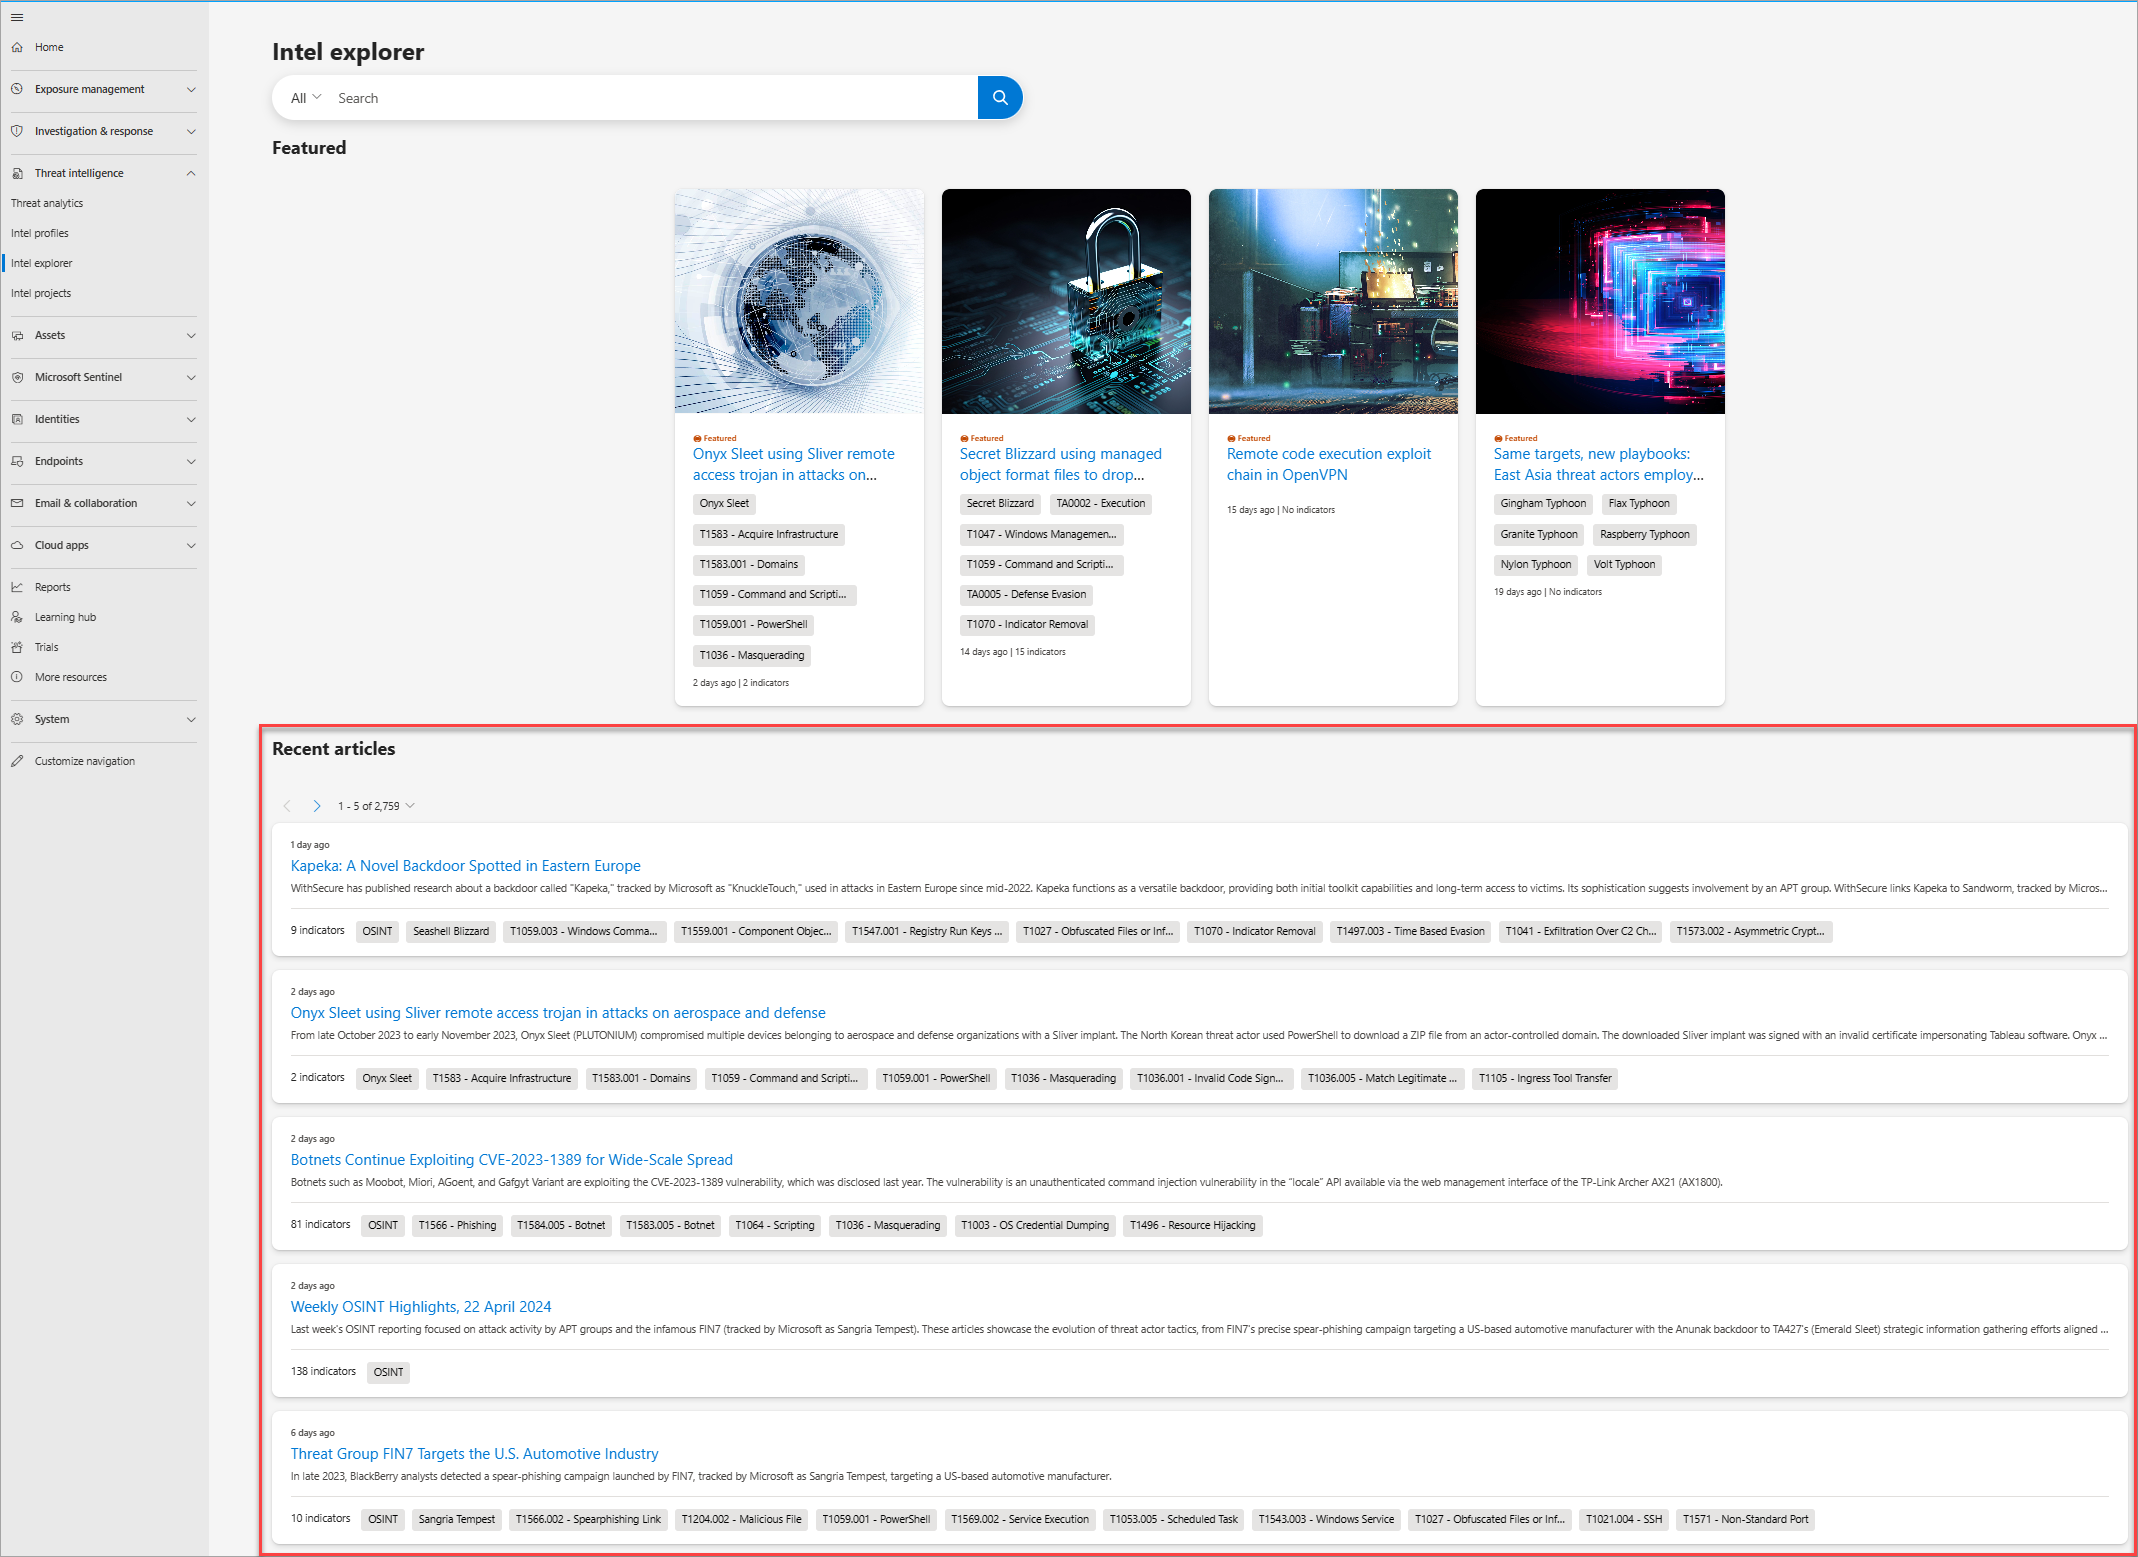Screen dimensions: 2138x1557
Task: Click the T1566 - Phishing tag
Action: pos(457,1225)
